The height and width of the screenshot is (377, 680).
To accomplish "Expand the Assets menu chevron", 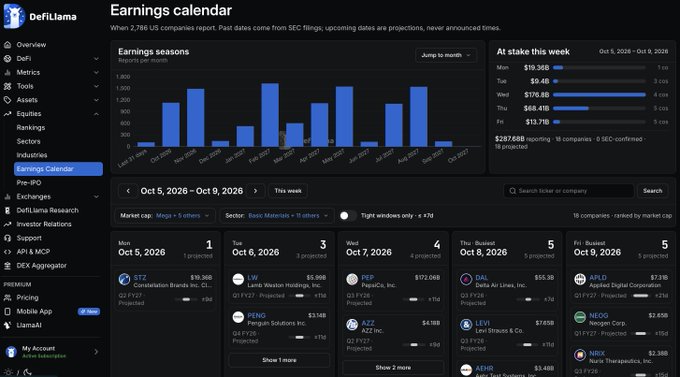I will [x=96, y=100].
